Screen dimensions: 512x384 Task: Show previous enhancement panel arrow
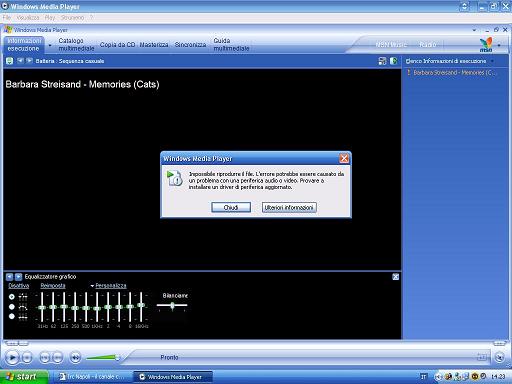click(9, 277)
